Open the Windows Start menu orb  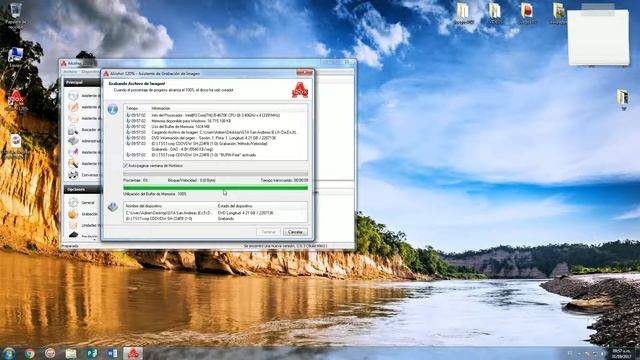tap(9, 353)
